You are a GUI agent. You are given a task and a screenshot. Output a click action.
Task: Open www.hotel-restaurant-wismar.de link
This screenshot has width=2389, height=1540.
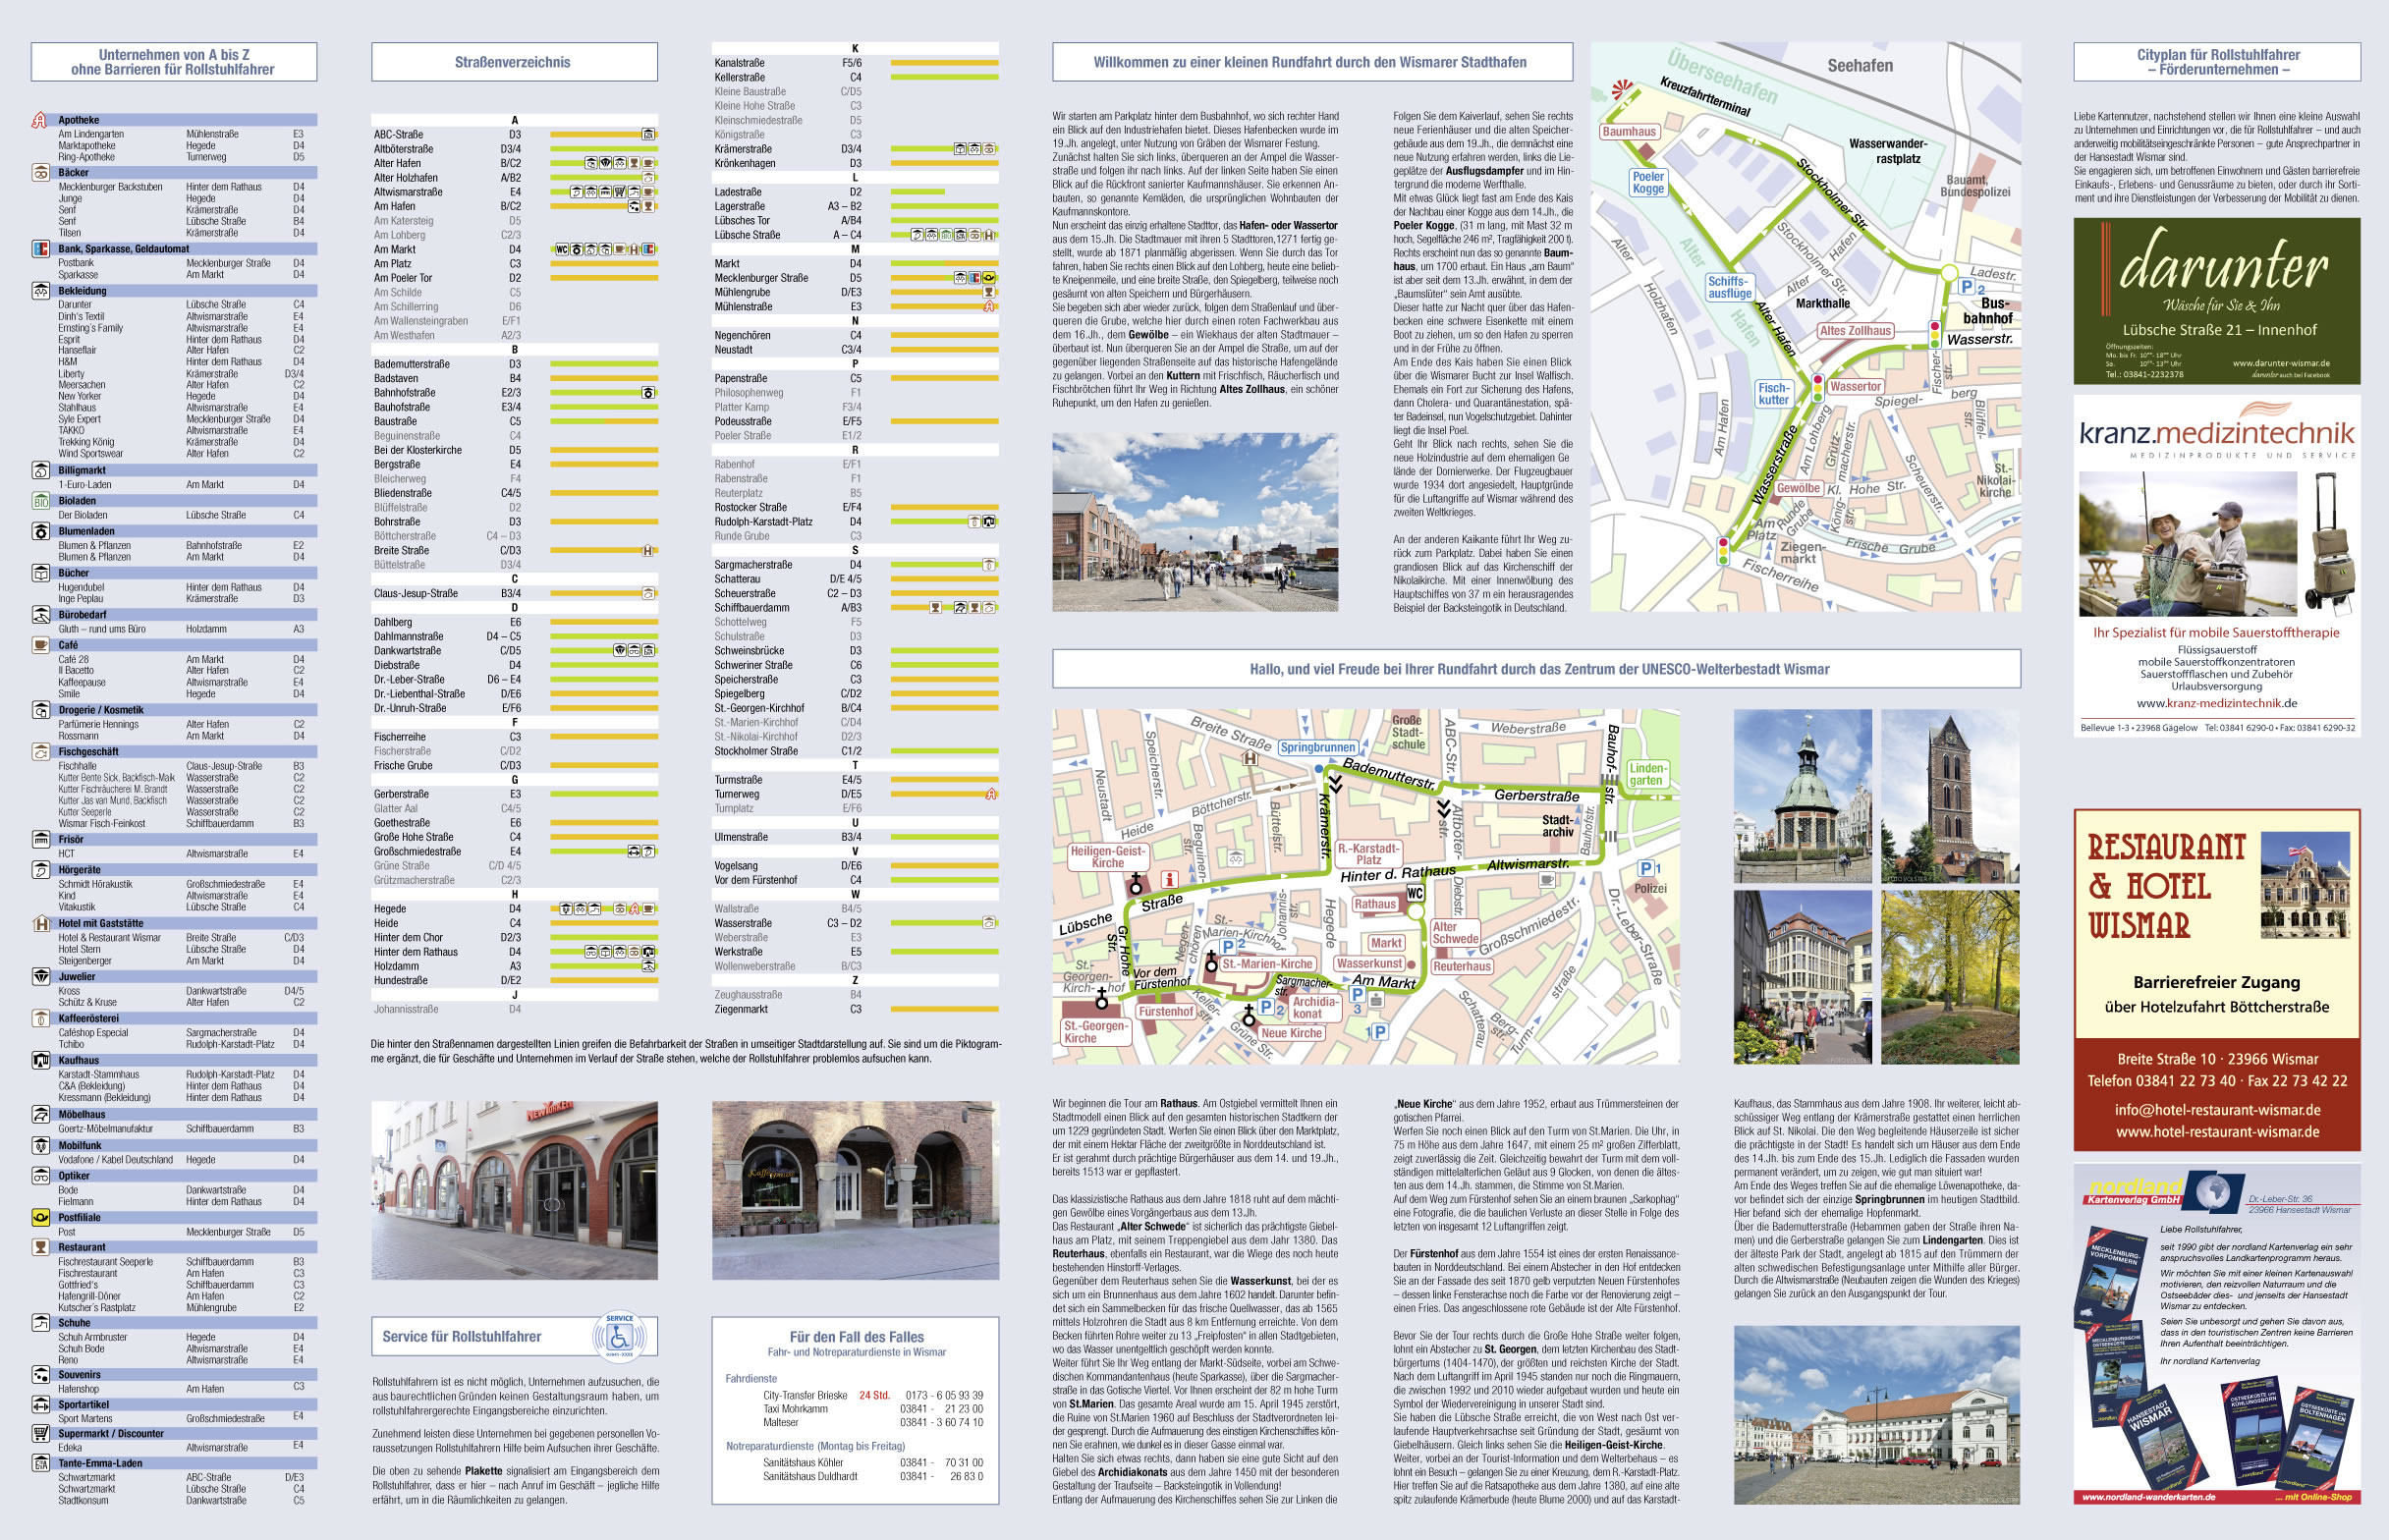(x=2216, y=1132)
